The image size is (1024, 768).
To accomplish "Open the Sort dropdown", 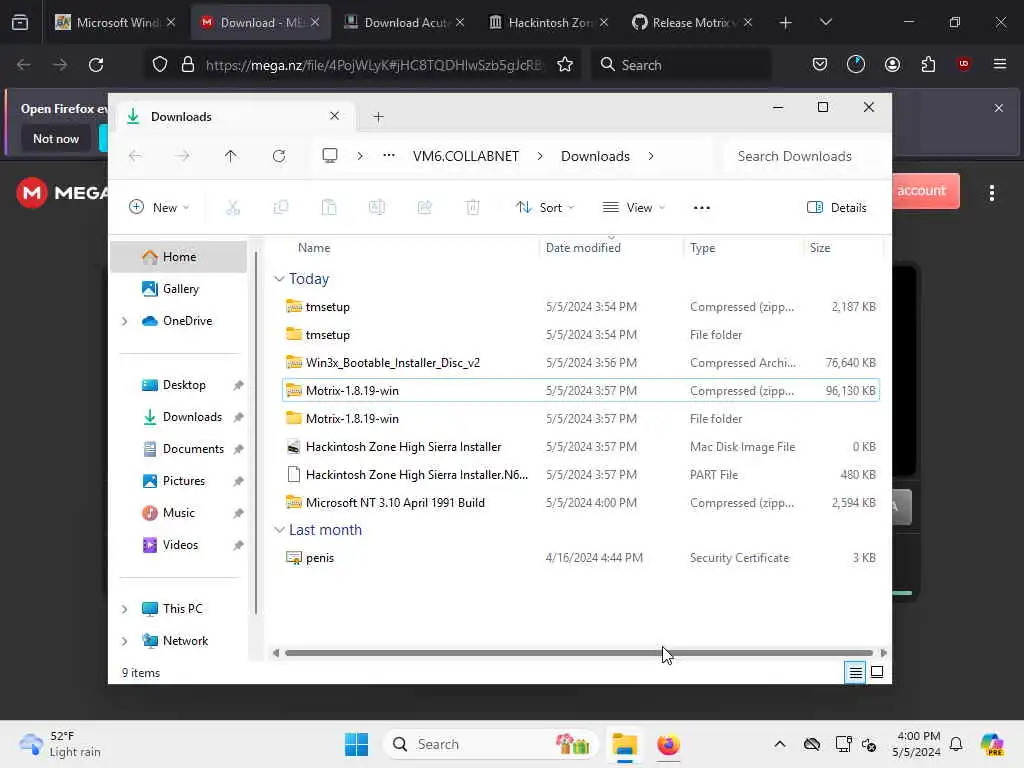I will click(x=545, y=208).
